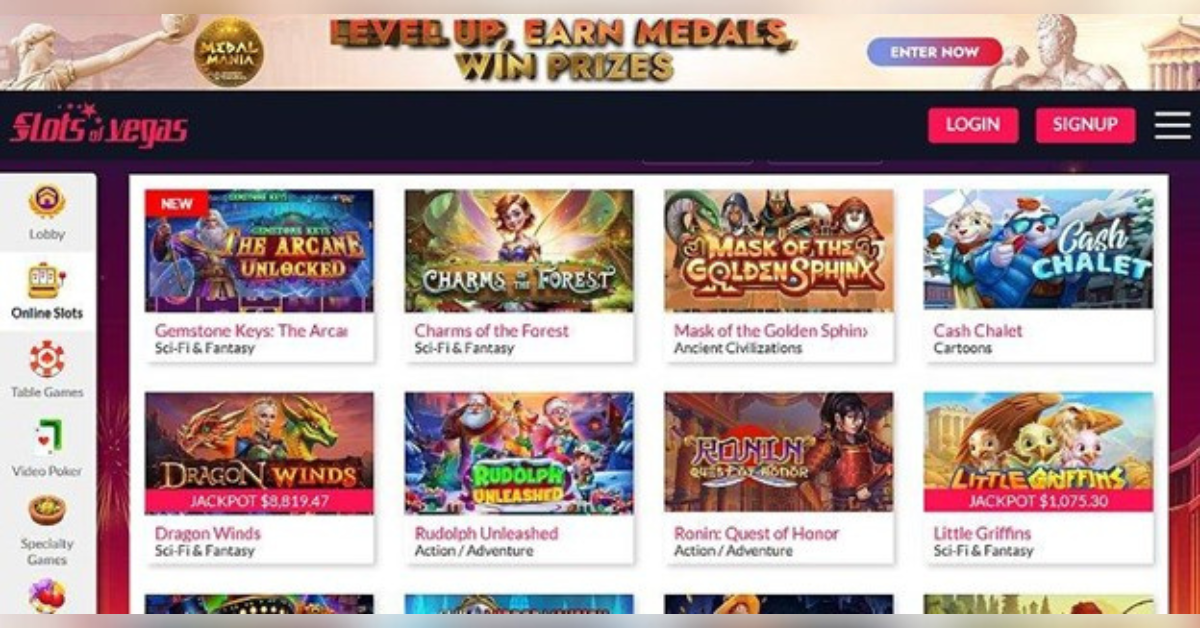
Task: Click the LOGIN button
Action: 973,125
